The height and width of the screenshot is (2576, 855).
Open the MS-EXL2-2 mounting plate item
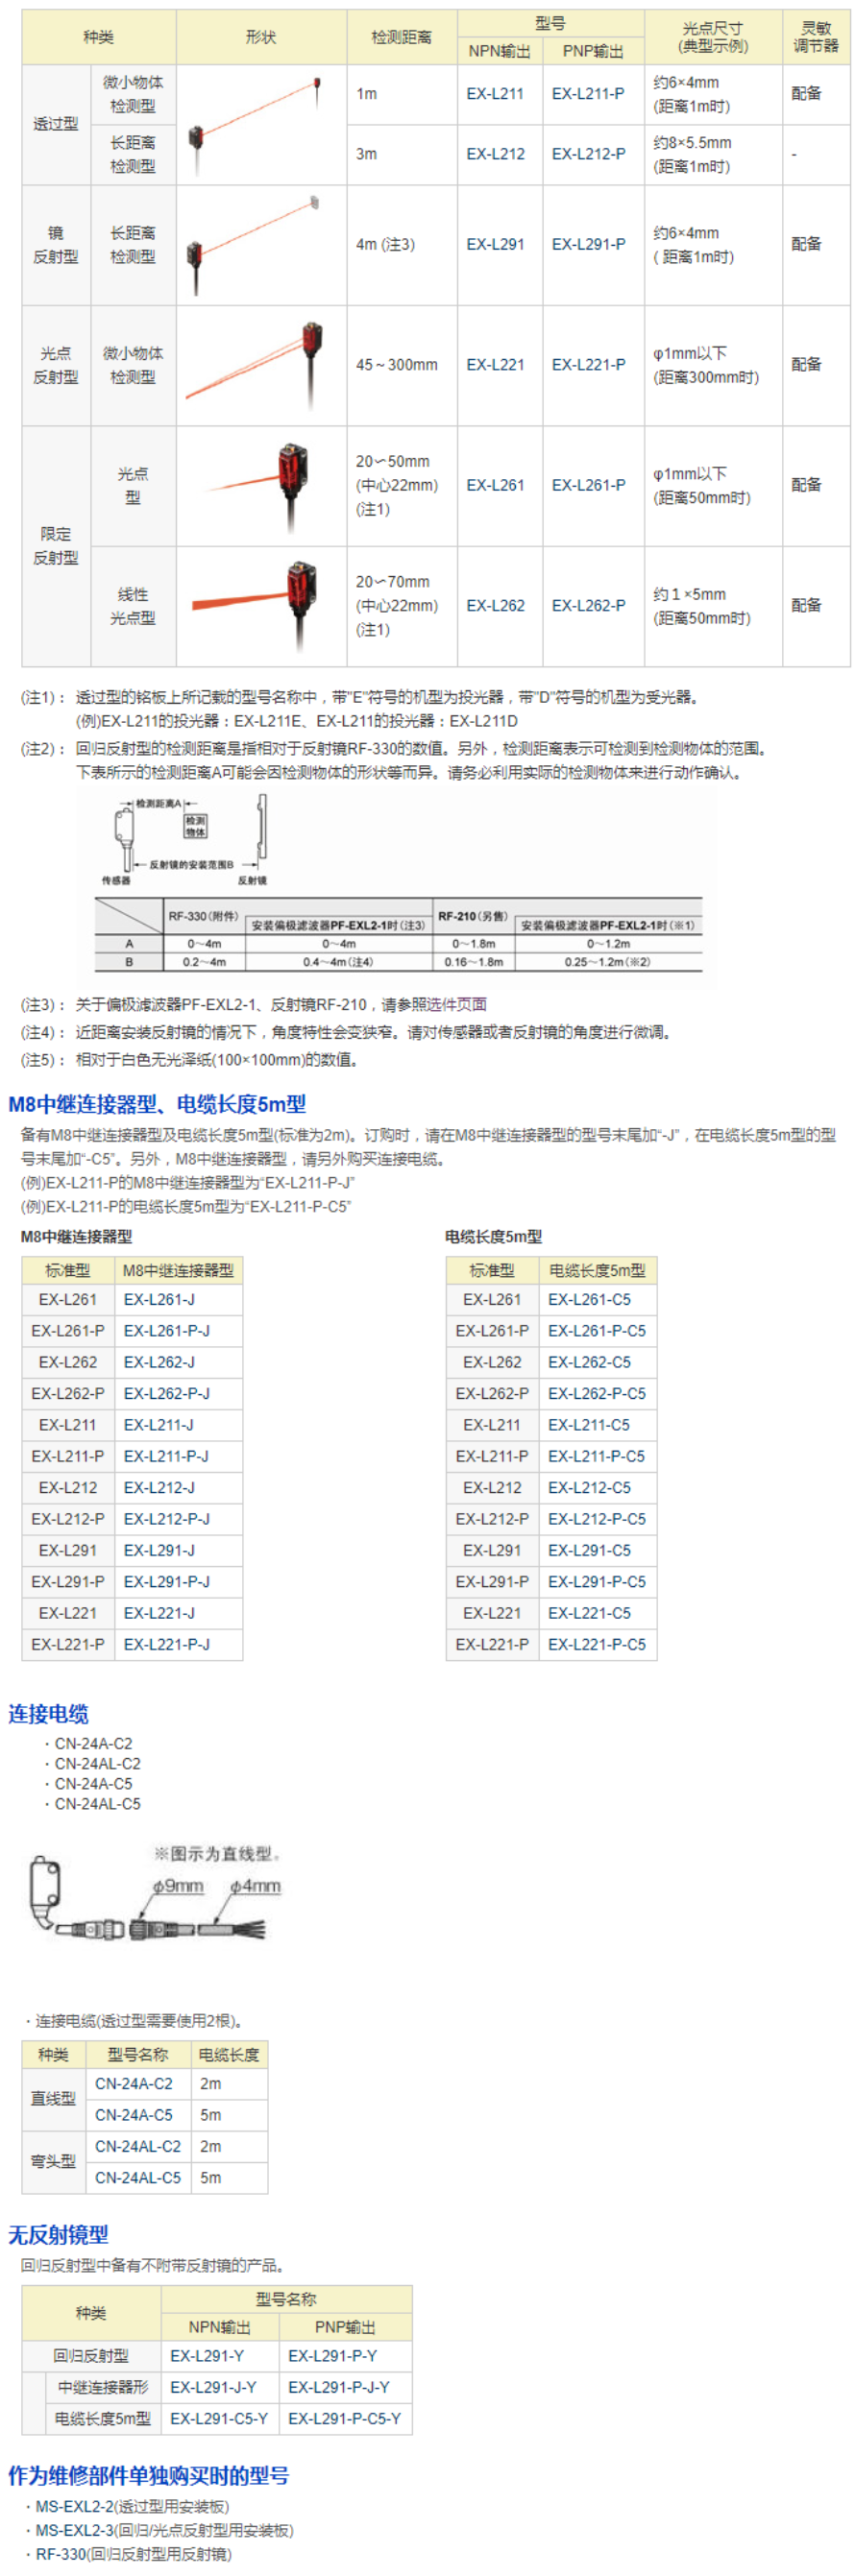[132, 2506]
